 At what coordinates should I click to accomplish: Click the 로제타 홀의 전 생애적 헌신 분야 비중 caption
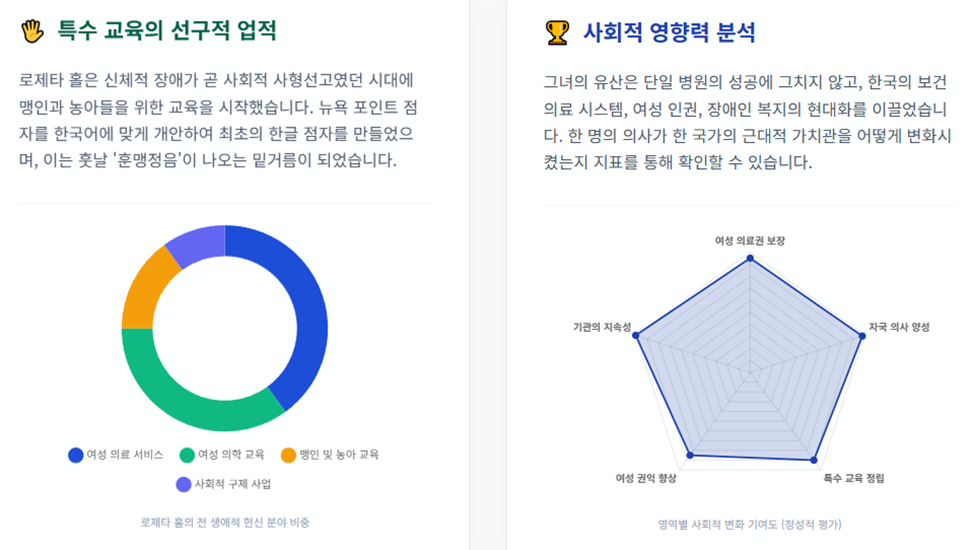[x=225, y=523]
